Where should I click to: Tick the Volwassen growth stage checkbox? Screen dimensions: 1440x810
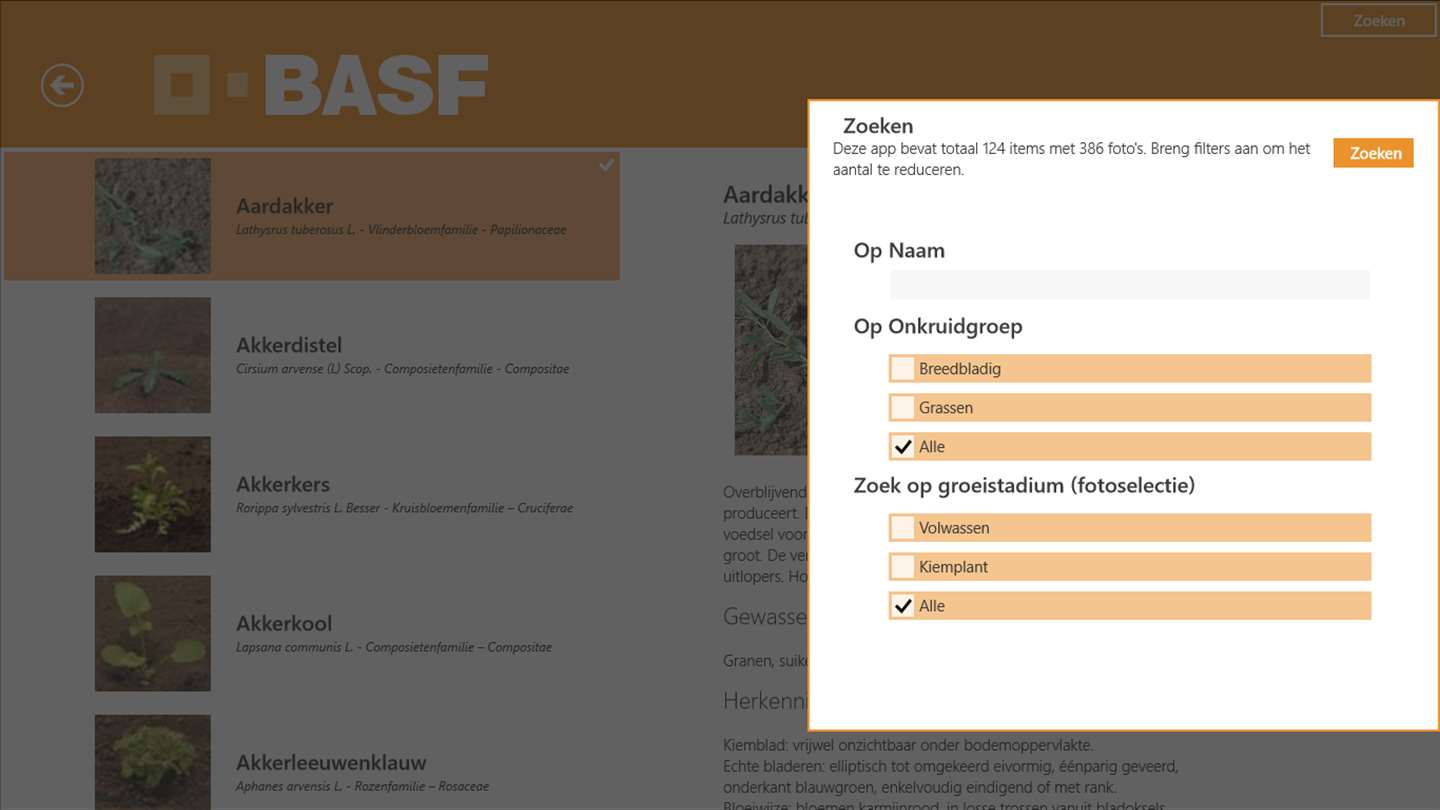tap(903, 527)
